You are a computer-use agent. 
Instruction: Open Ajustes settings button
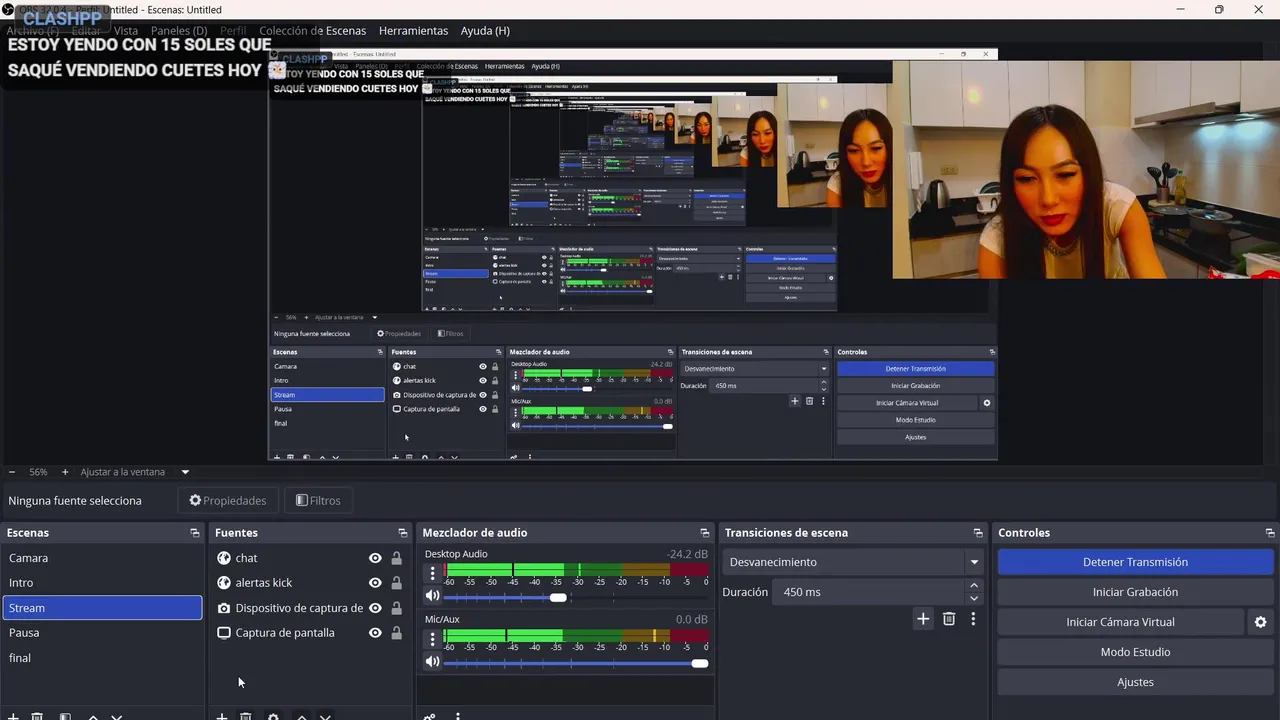coord(1135,682)
